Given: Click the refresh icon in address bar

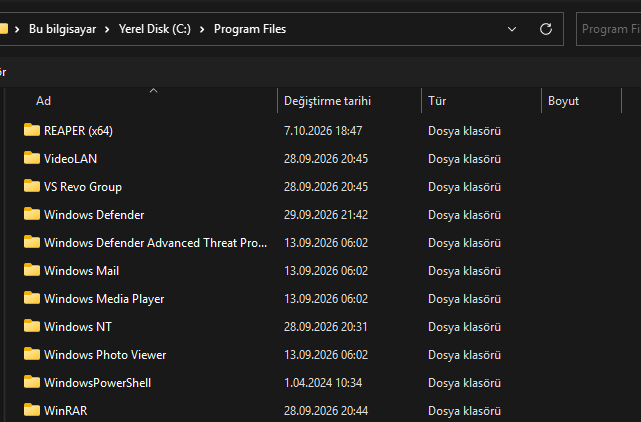Looking at the screenshot, I should pos(546,29).
